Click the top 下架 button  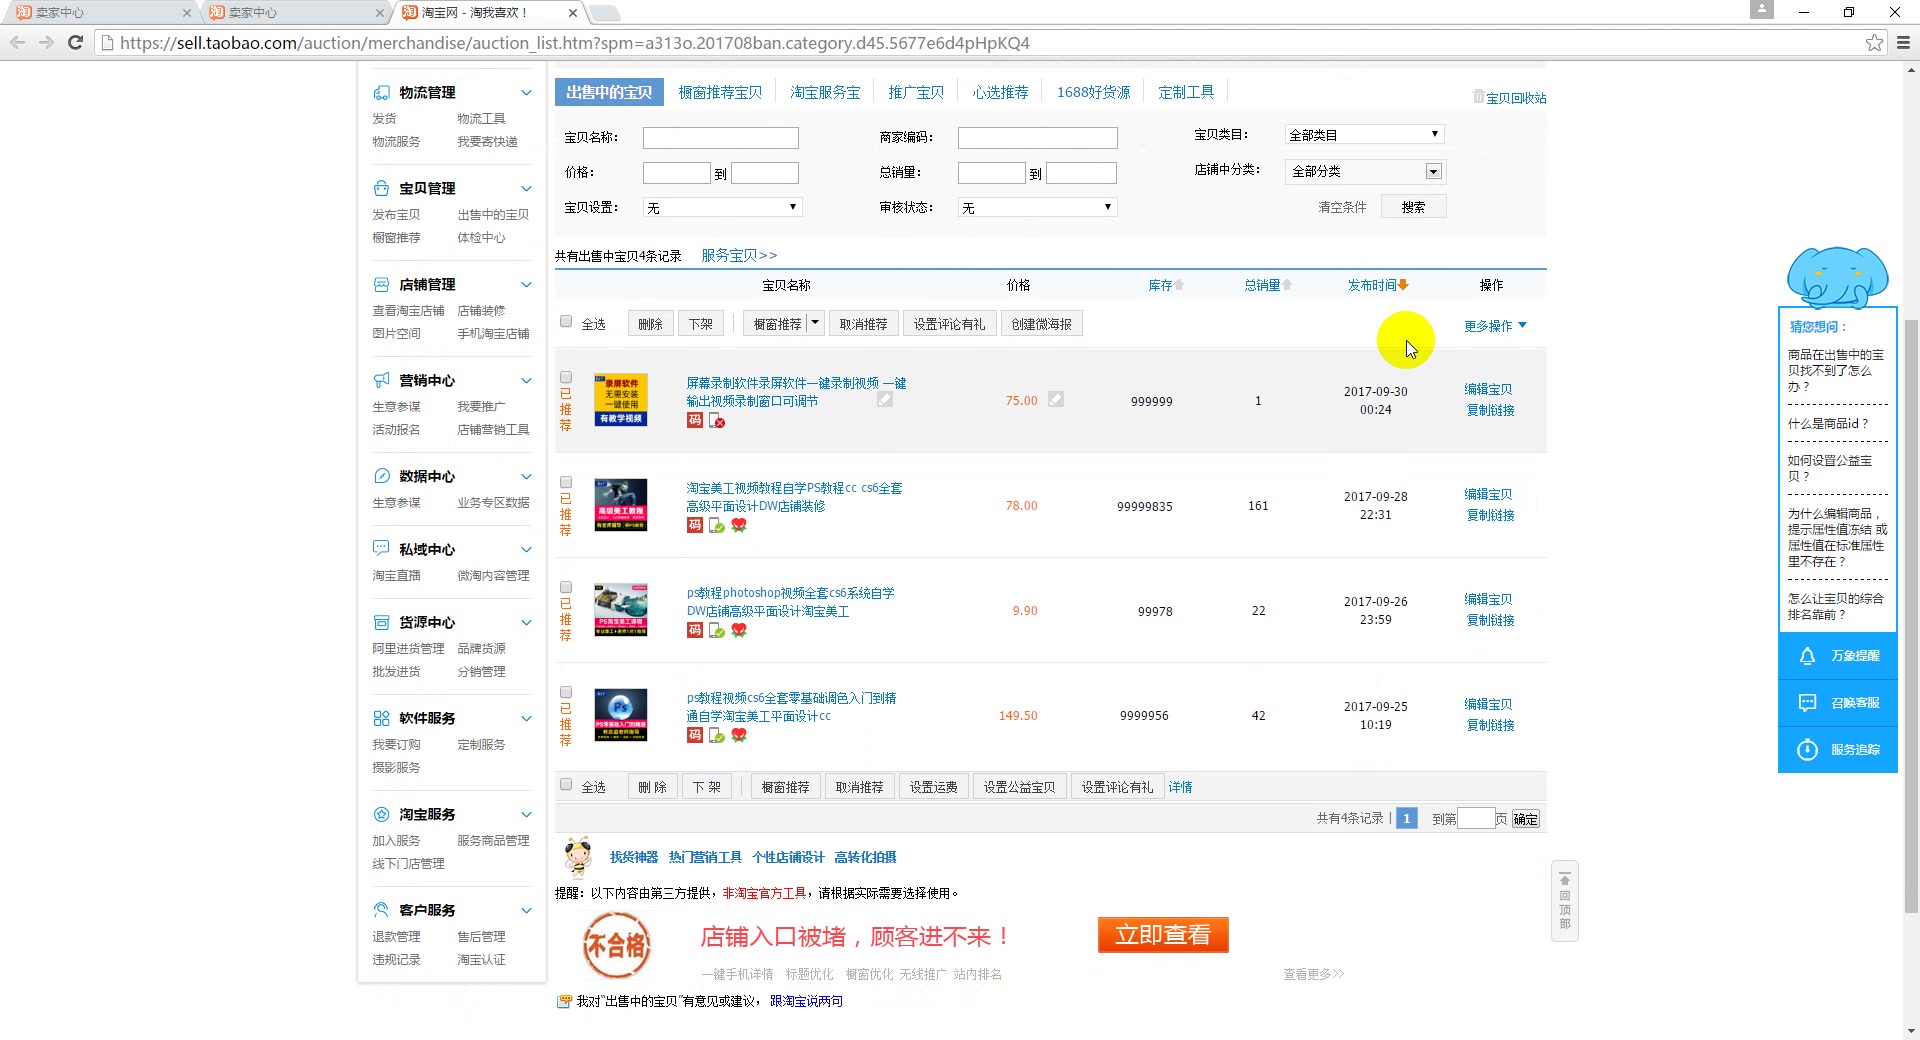click(701, 324)
